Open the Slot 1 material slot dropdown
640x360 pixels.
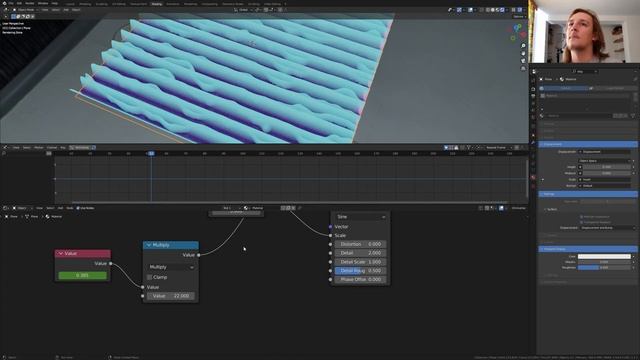coord(231,208)
